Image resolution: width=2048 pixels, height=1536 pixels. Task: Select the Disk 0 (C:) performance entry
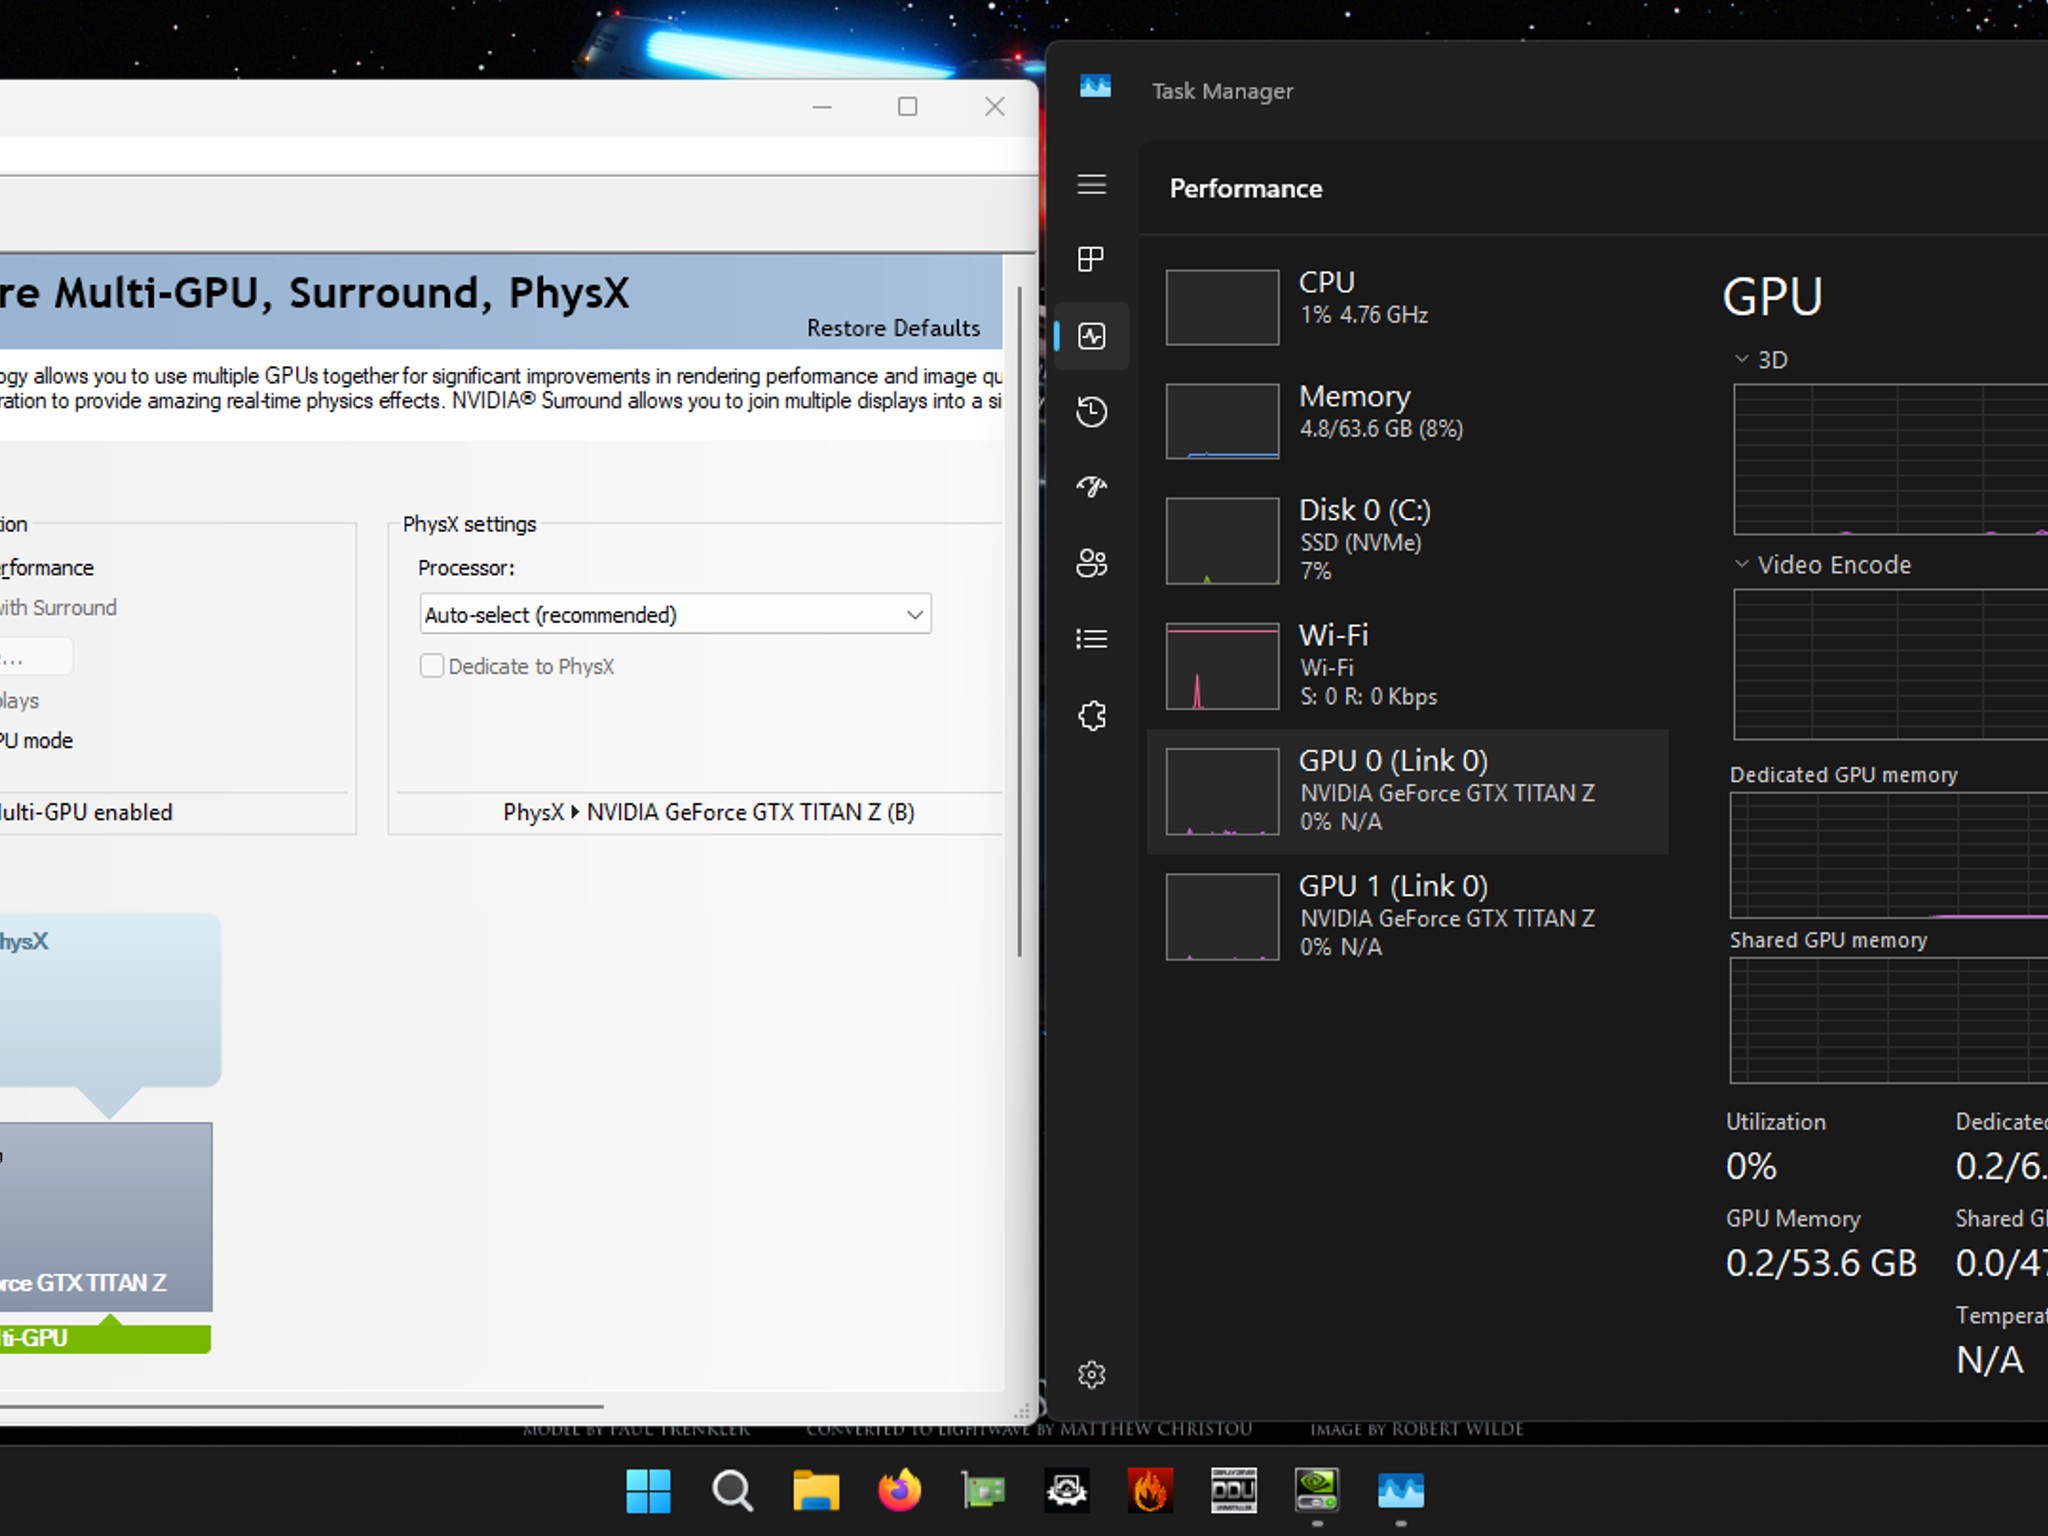[1408, 540]
